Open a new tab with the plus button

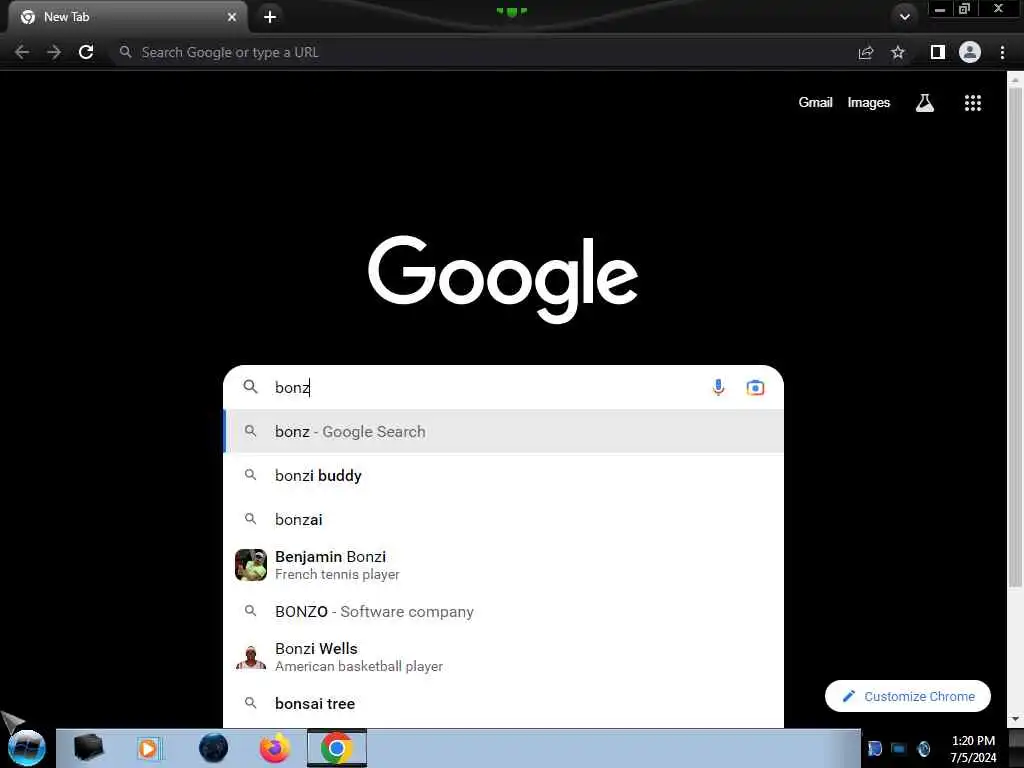(270, 17)
